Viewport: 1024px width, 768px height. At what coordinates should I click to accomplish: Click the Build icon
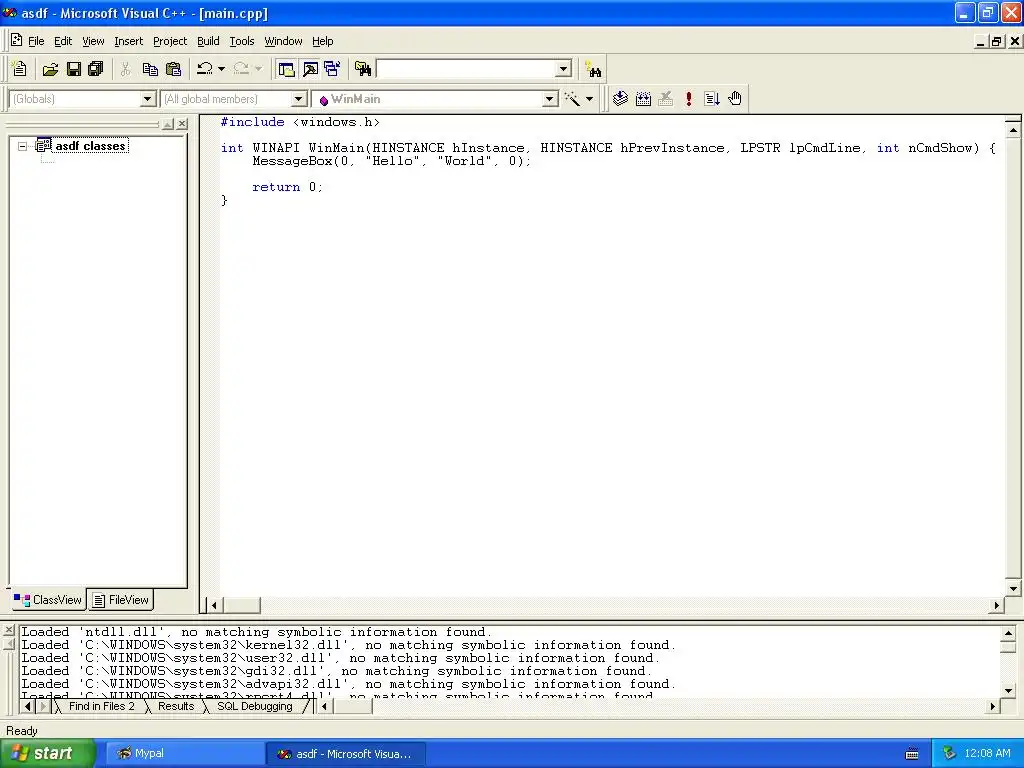tap(643, 99)
